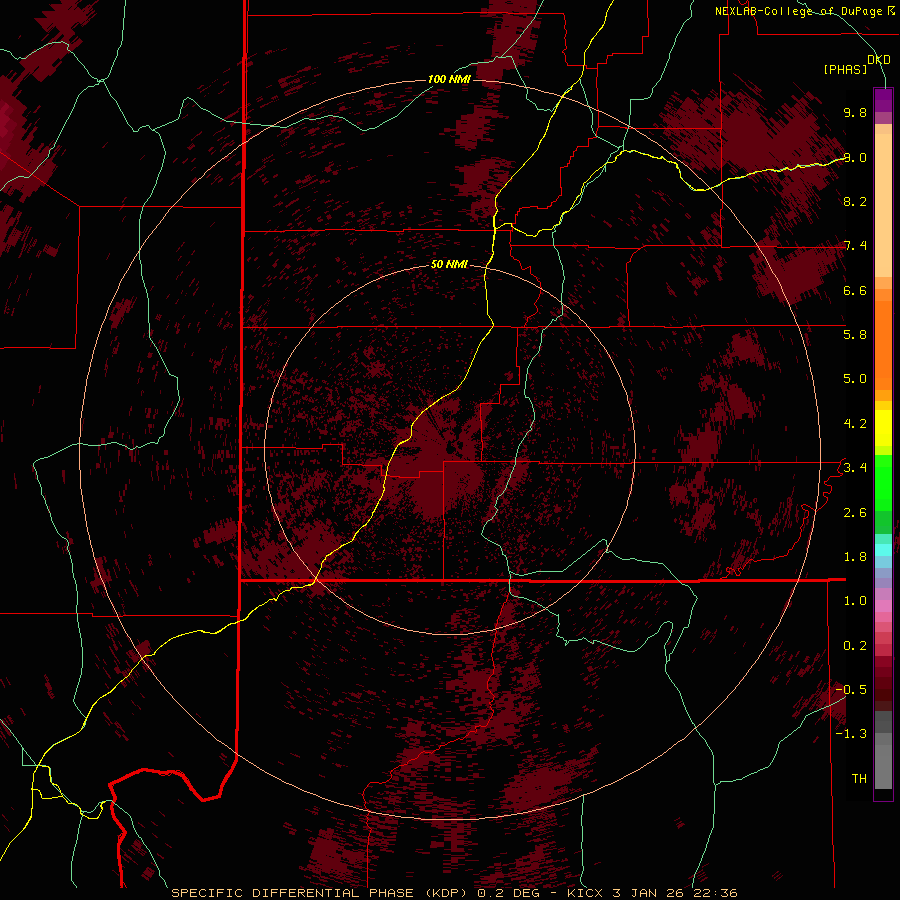Click the 6.6 scale value
The height and width of the screenshot is (900, 900).
[855, 290]
